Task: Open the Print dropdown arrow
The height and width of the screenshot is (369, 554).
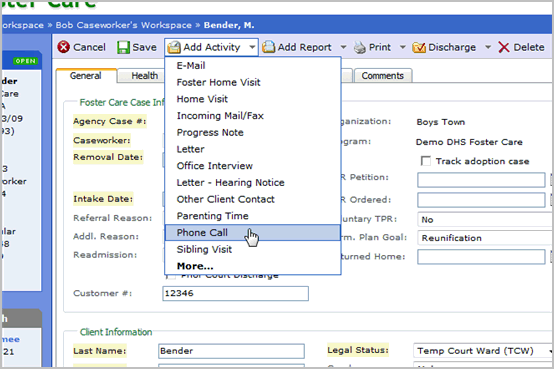Action: pyautogui.click(x=402, y=47)
